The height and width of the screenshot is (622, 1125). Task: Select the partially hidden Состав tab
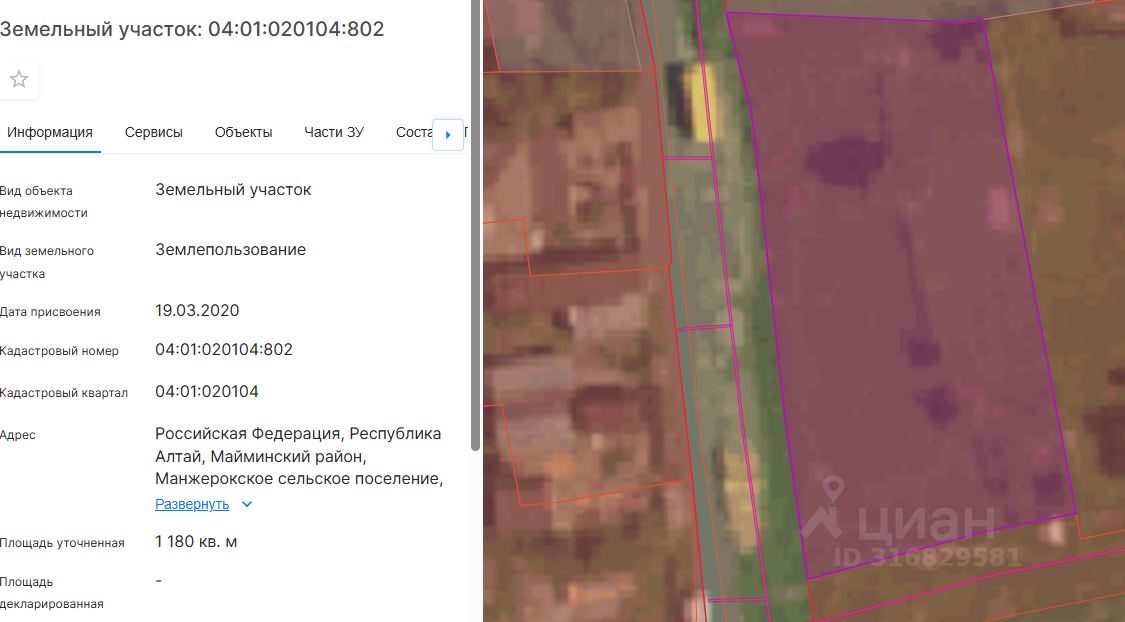coord(413,133)
